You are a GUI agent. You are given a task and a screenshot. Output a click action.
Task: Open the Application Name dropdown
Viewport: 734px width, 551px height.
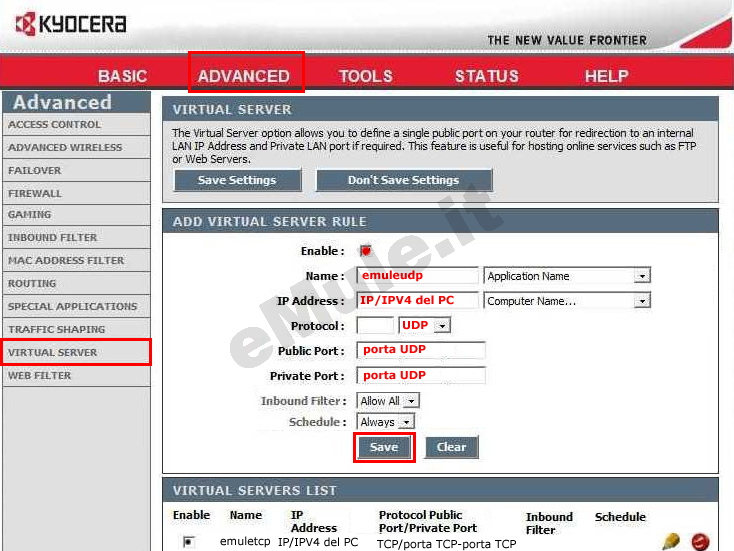tap(567, 276)
